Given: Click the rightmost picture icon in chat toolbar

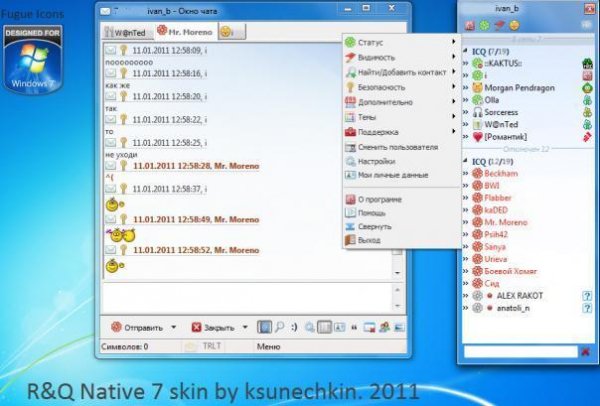Looking at the screenshot, I should 399,327.
